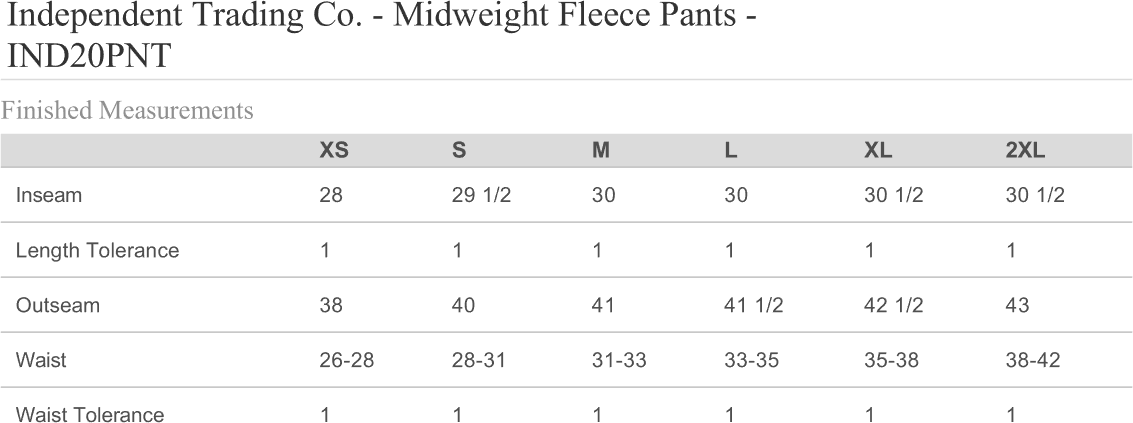Click the Waist Tolerance row label
The image size is (1133, 423).
[x=89, y=415]
